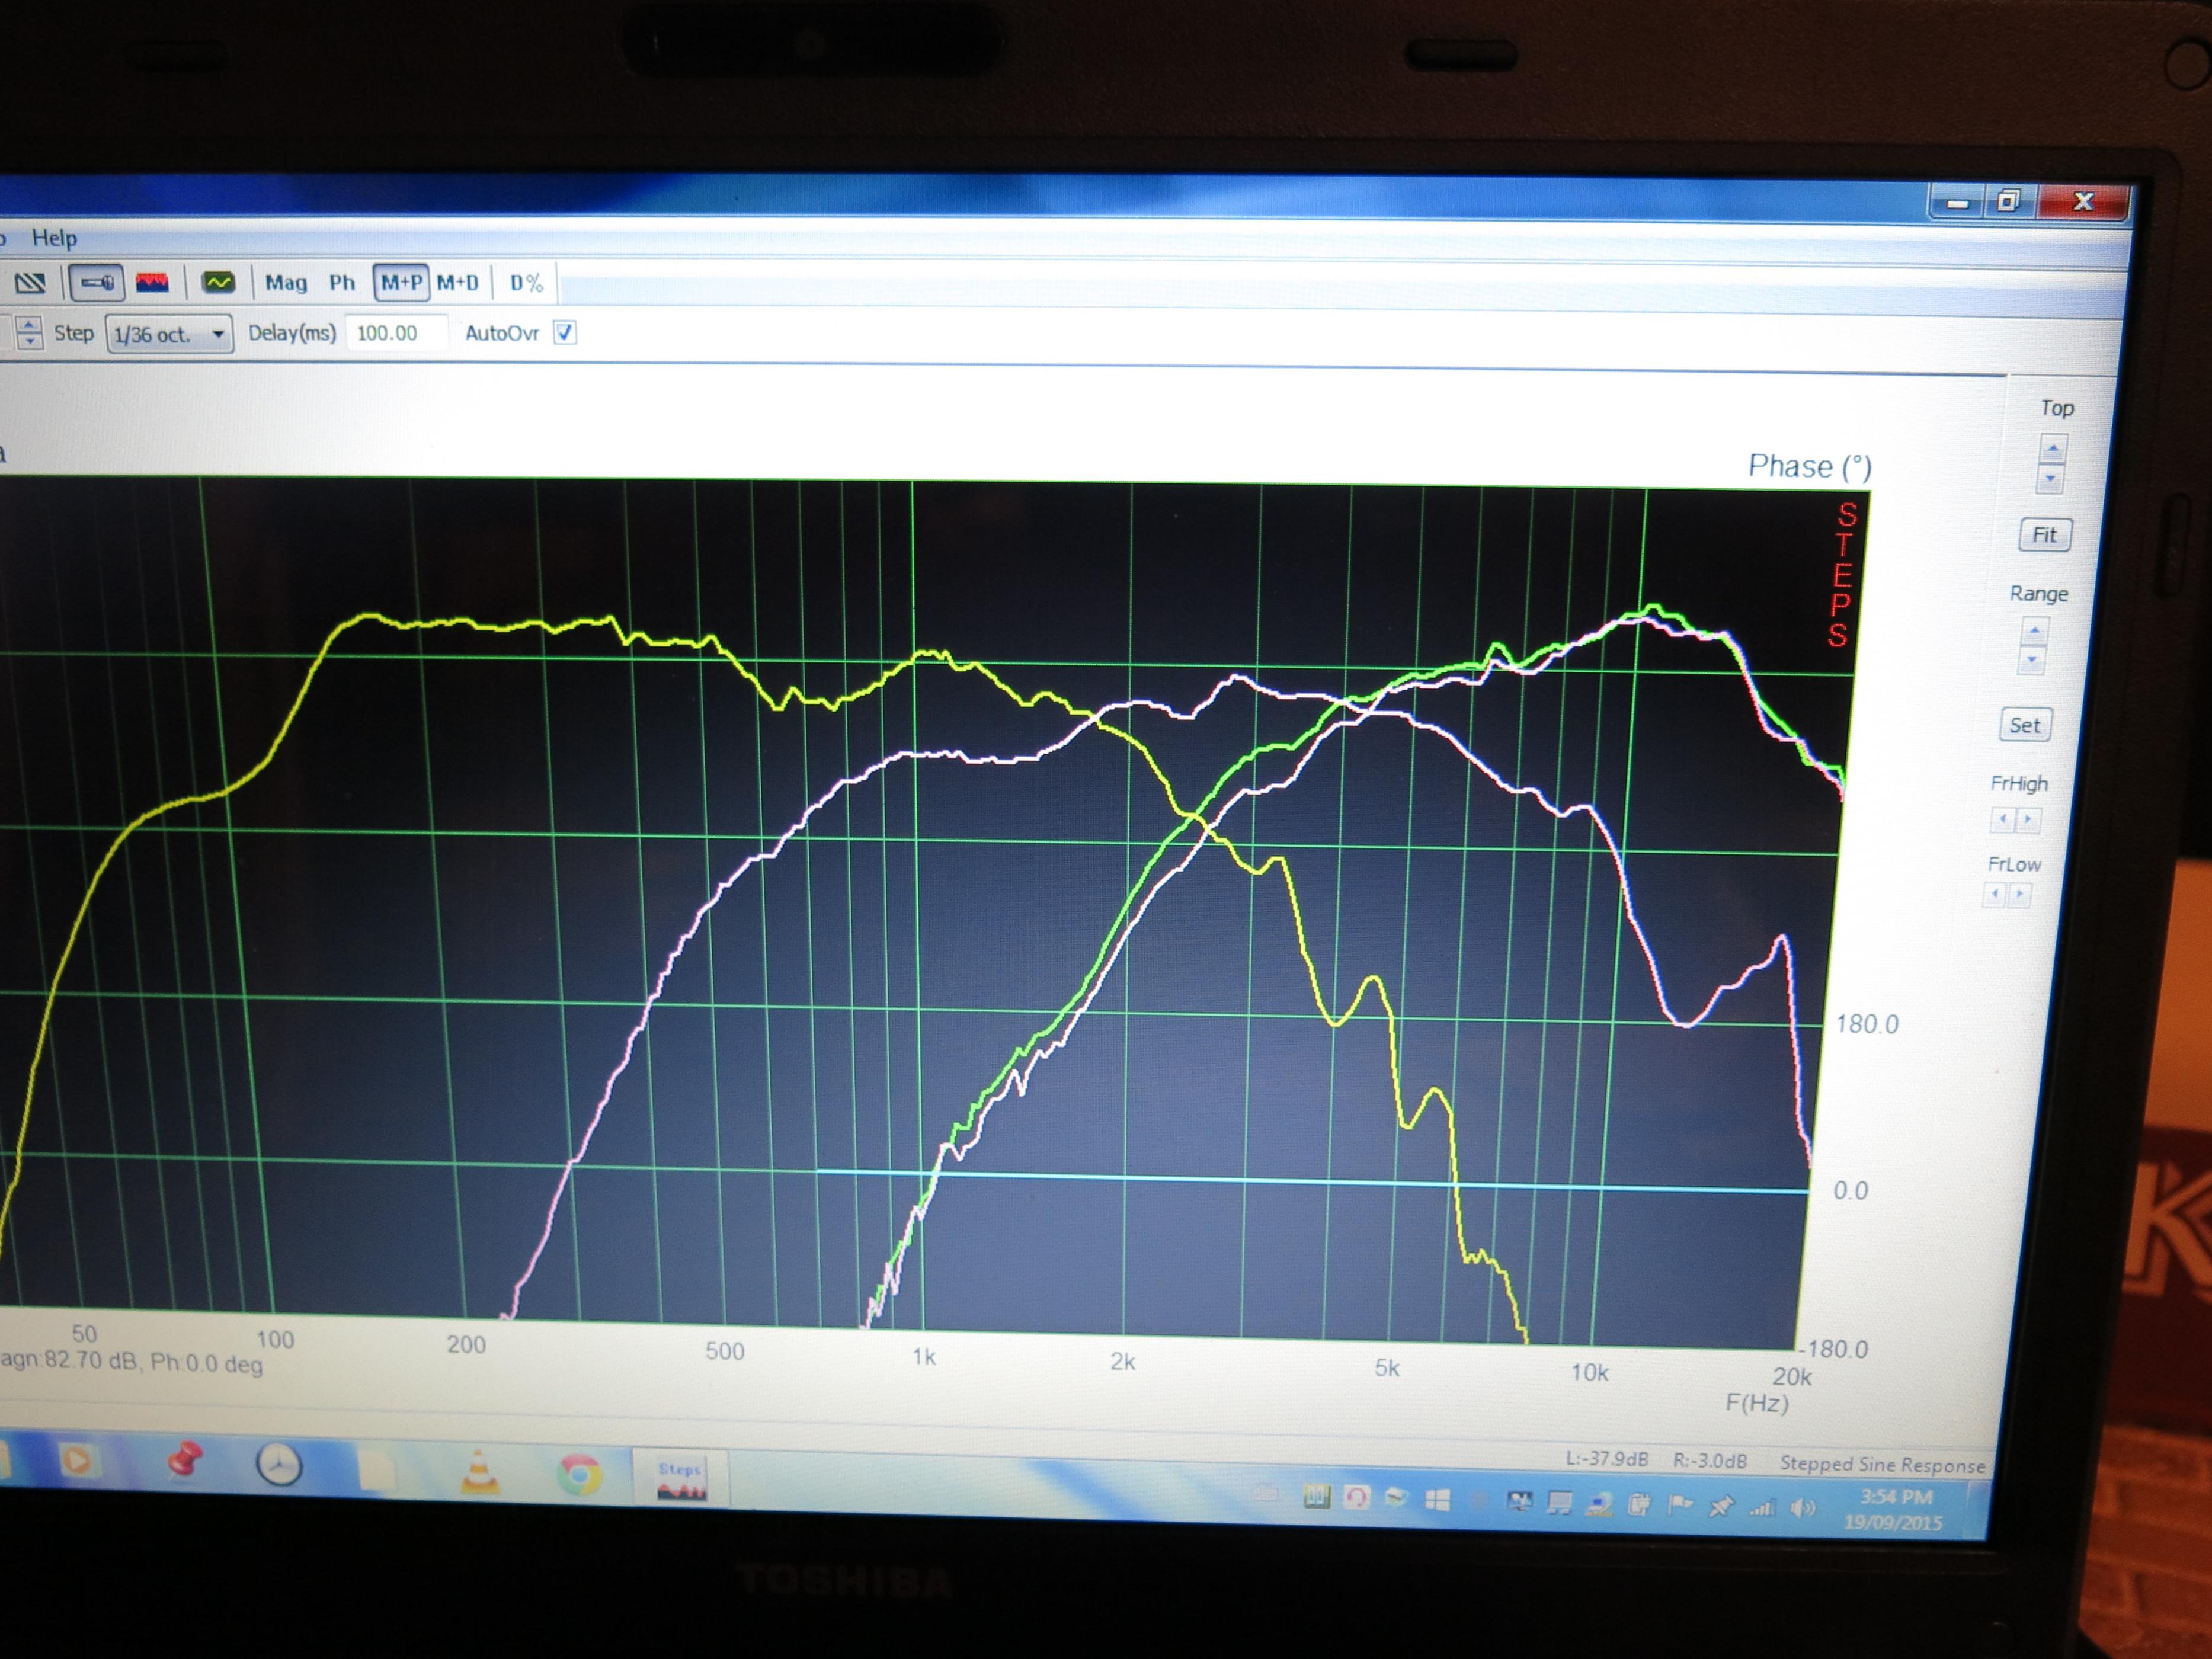Screen dimensions: 2212x1659
Task: Select the M+D display mode
Action: pyautogui.click(x=458, y=283)
